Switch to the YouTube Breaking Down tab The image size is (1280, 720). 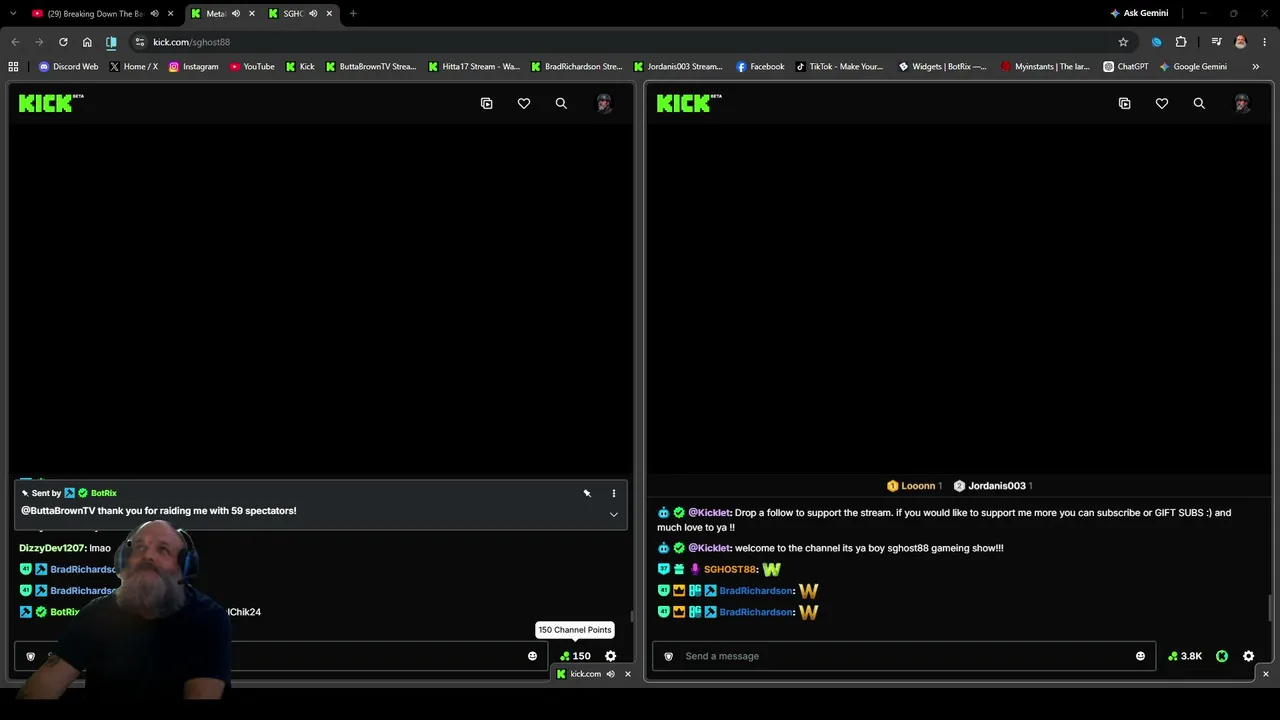pos(95,14)
